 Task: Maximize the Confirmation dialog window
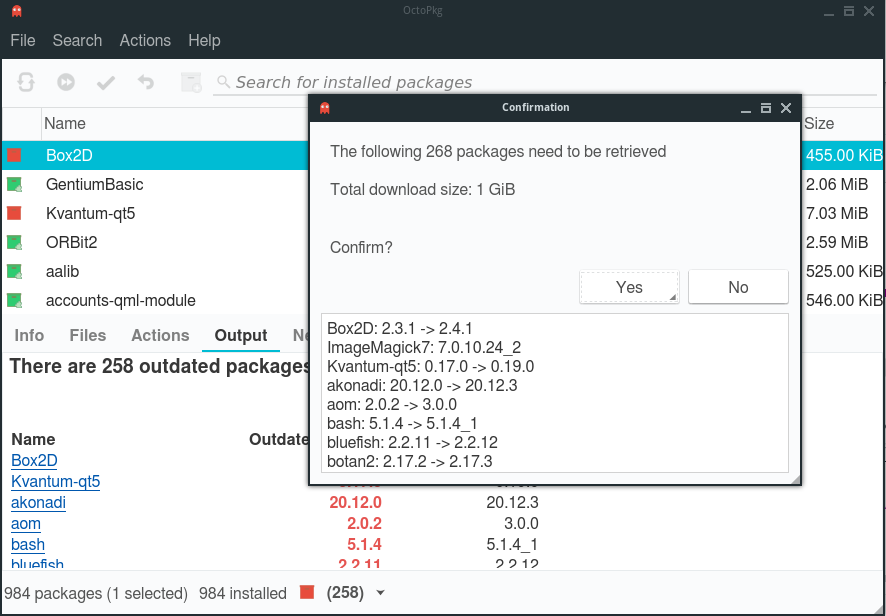766,108
